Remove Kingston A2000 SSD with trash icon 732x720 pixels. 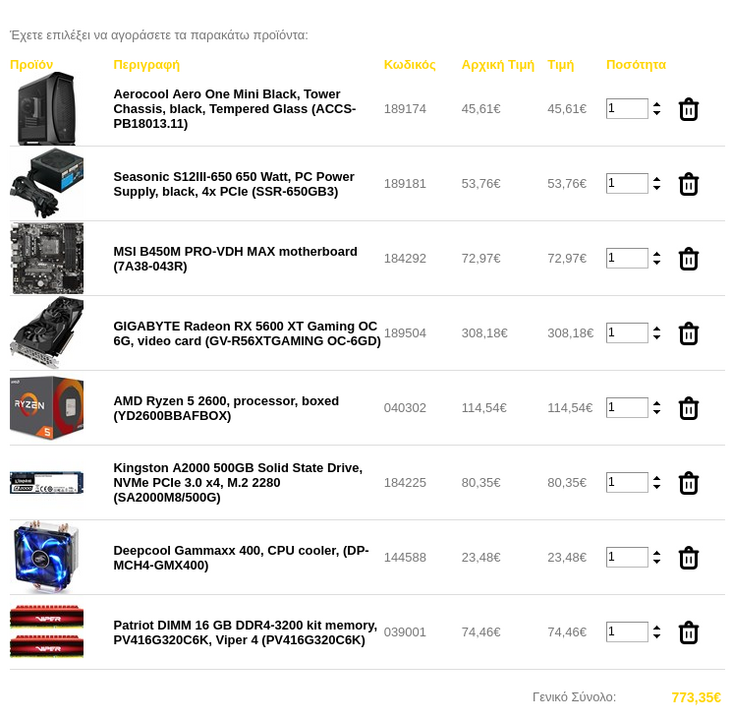pyautogui.click(x=688, y=483)
